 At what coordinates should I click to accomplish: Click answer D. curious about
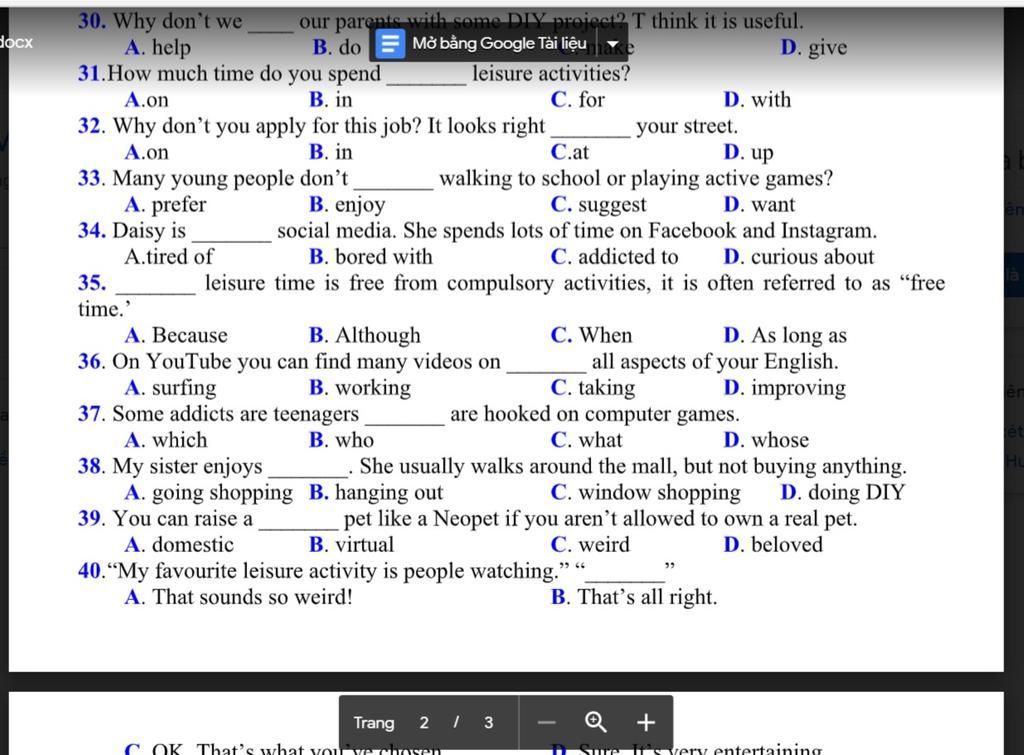tap(799, 257)
